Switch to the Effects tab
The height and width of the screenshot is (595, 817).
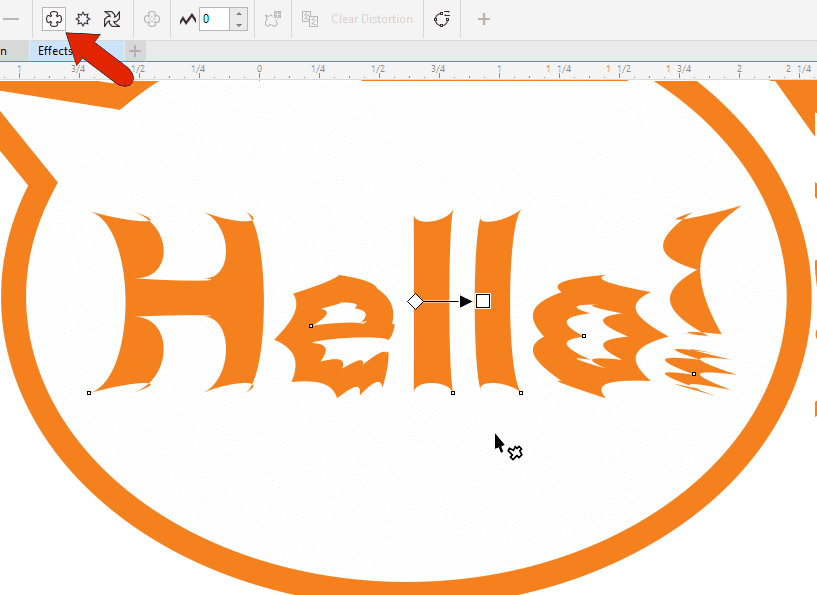point(55,51)
